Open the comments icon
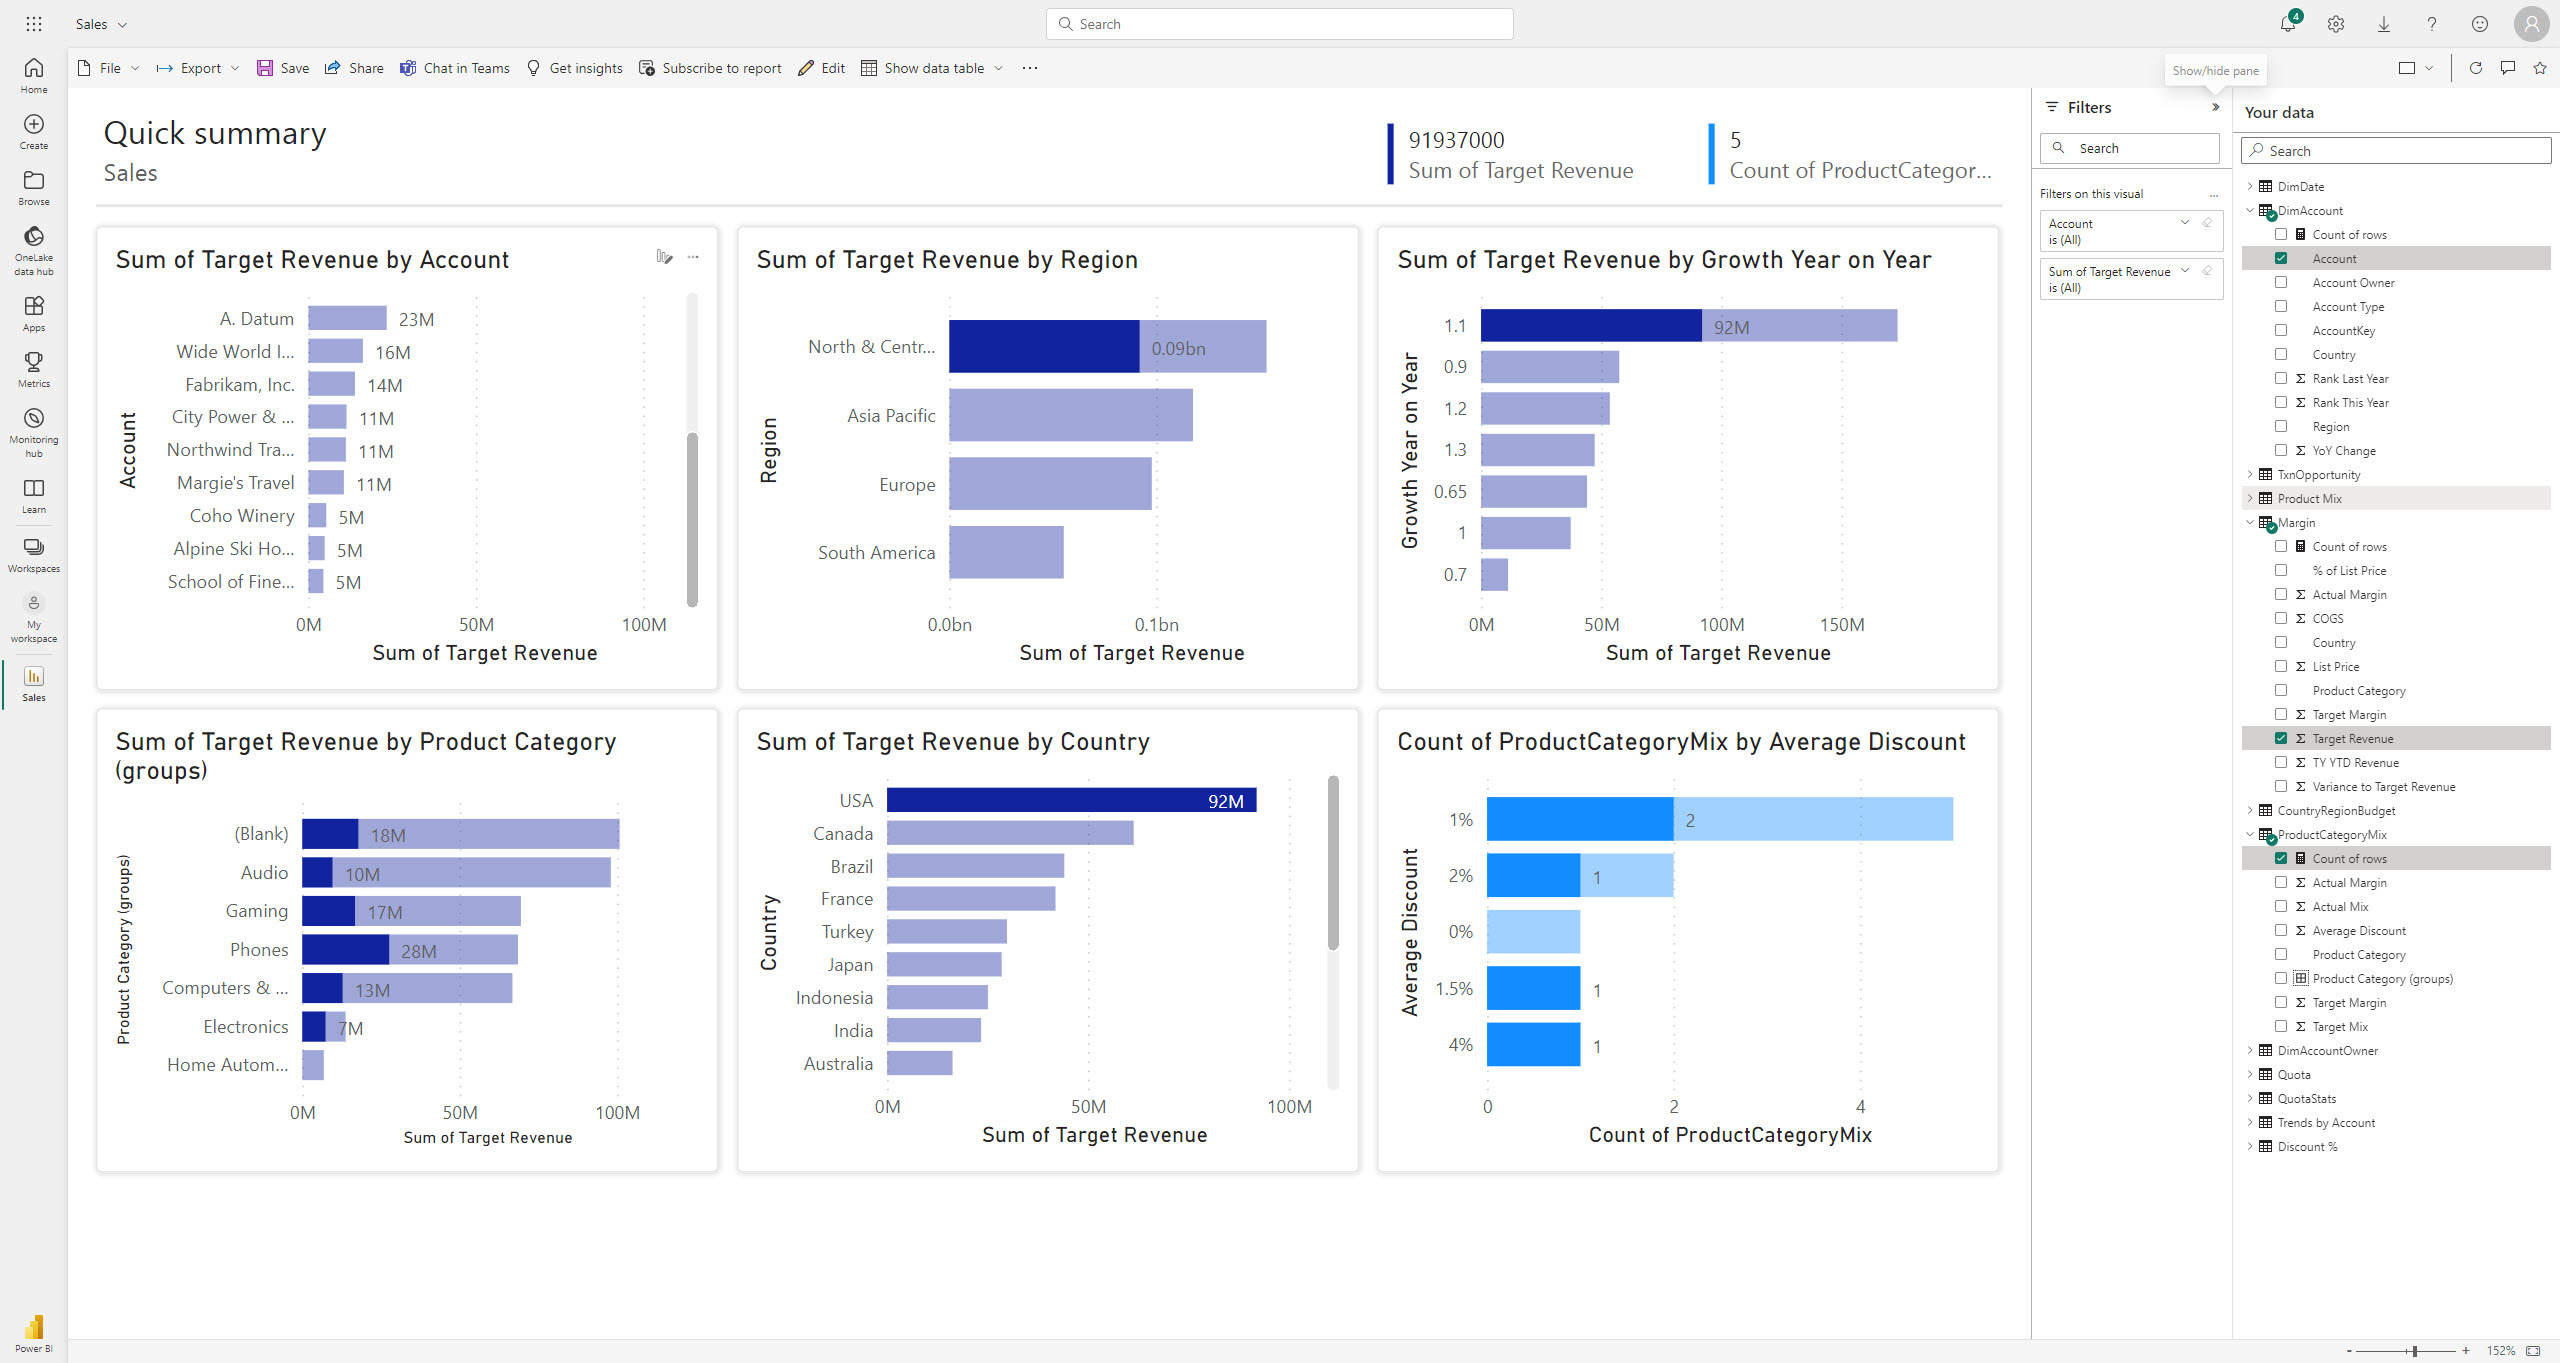This screenshot has width=2560, height=1363. [x=2508, y=68]
